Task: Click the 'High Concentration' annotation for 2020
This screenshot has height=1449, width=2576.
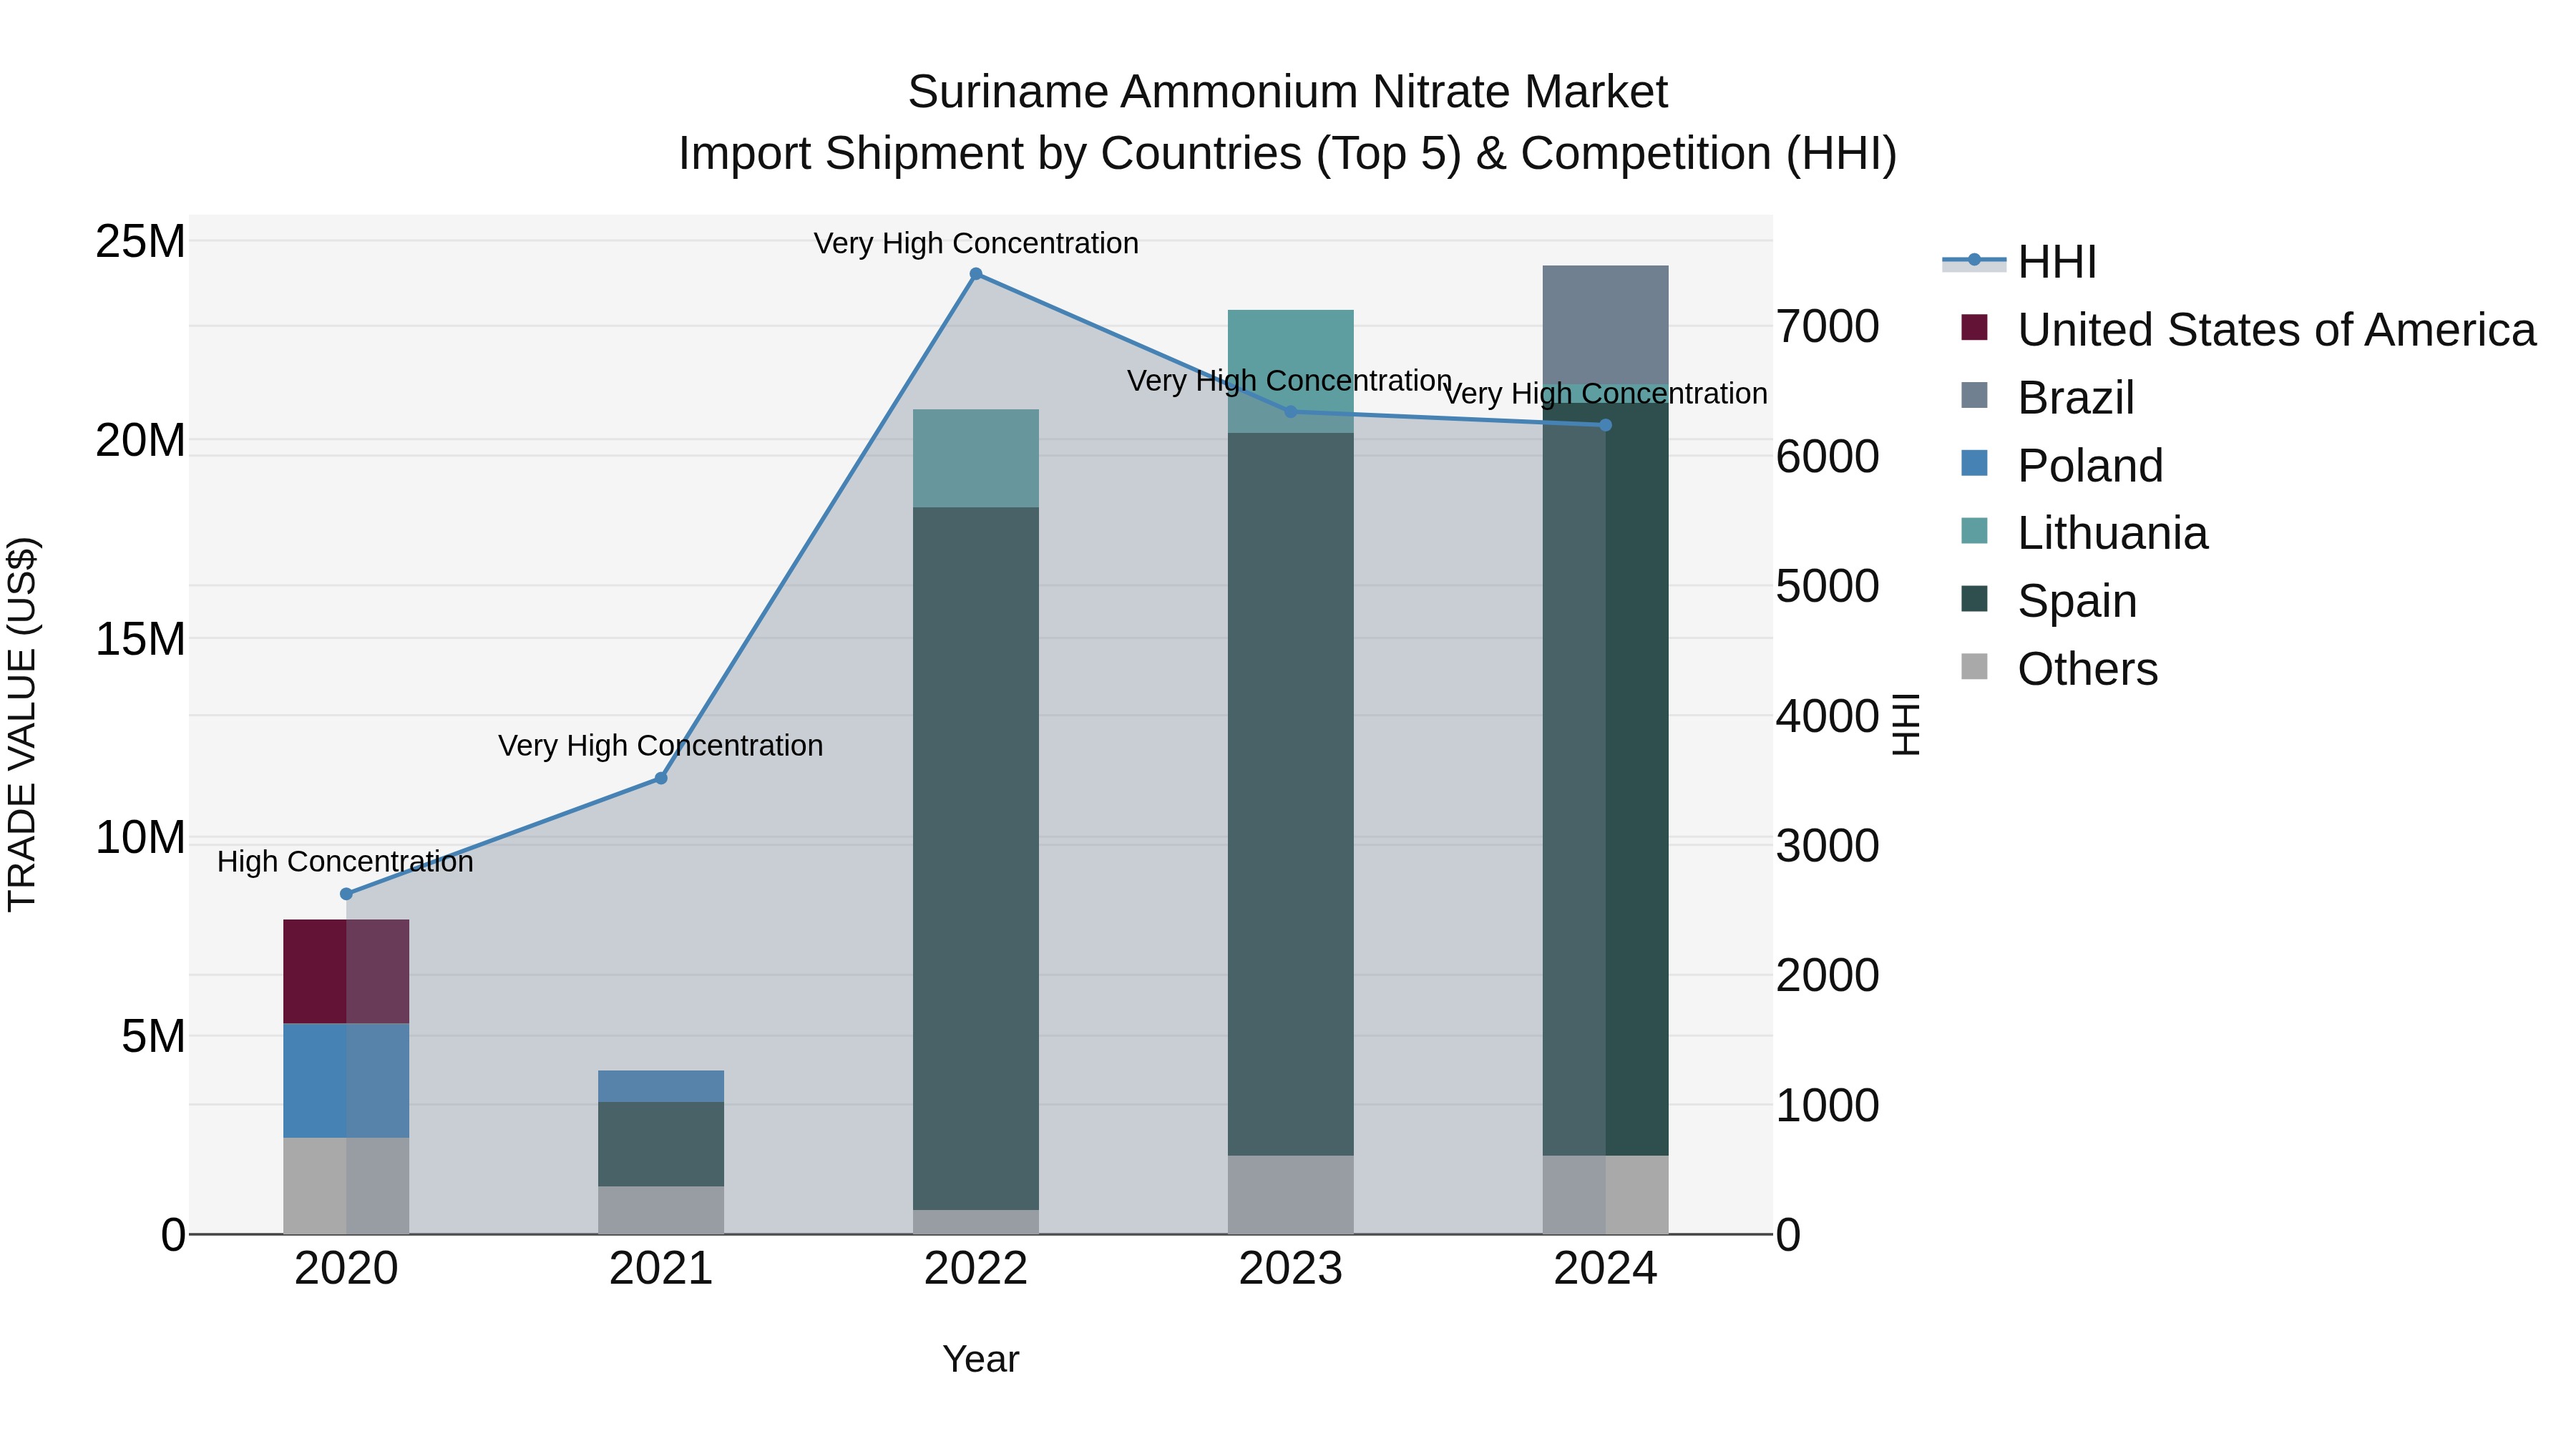Action: pos(345,861)
